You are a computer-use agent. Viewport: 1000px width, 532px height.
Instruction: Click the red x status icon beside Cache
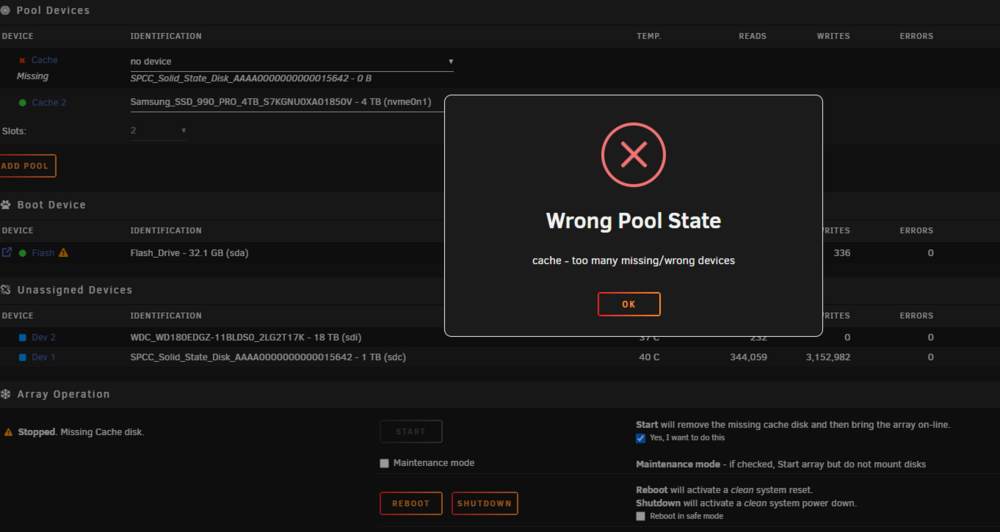(22, 61)
